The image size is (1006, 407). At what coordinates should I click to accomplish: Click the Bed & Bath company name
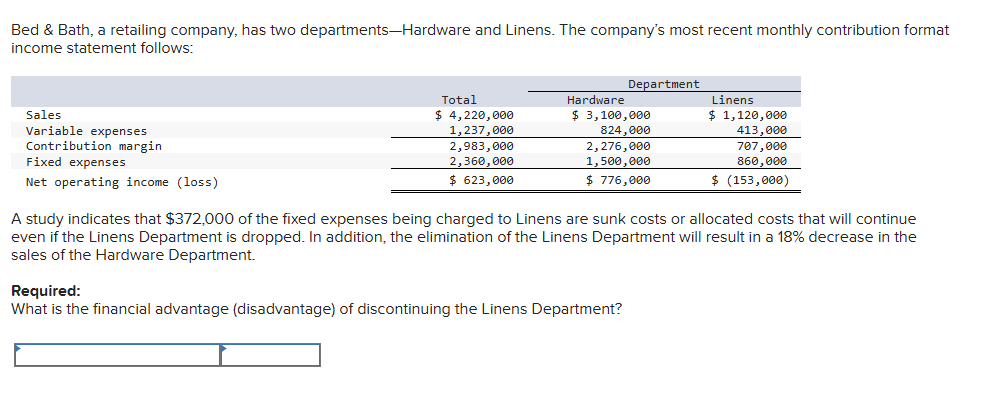(x=51, y=30)
